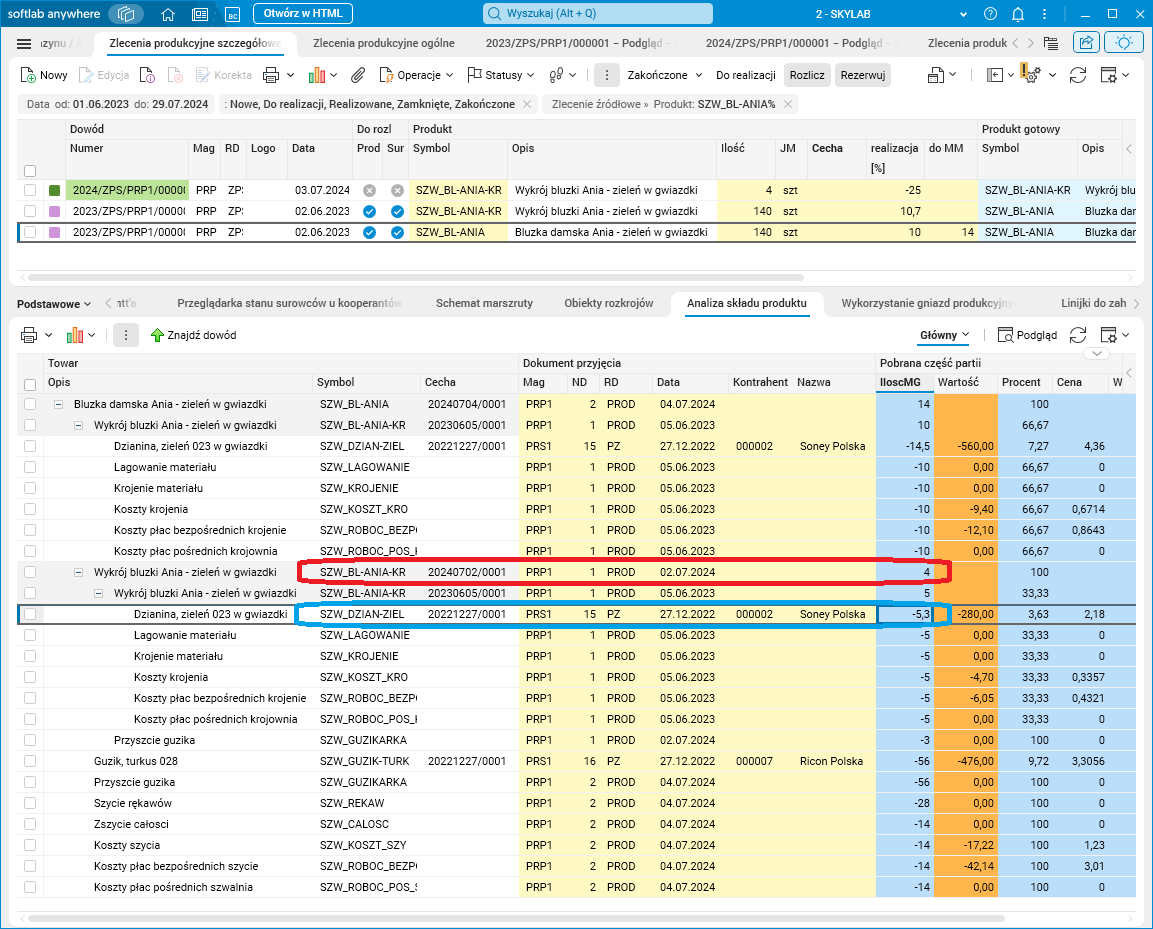Toggle select-all checkbox in lower grid header

30,384
